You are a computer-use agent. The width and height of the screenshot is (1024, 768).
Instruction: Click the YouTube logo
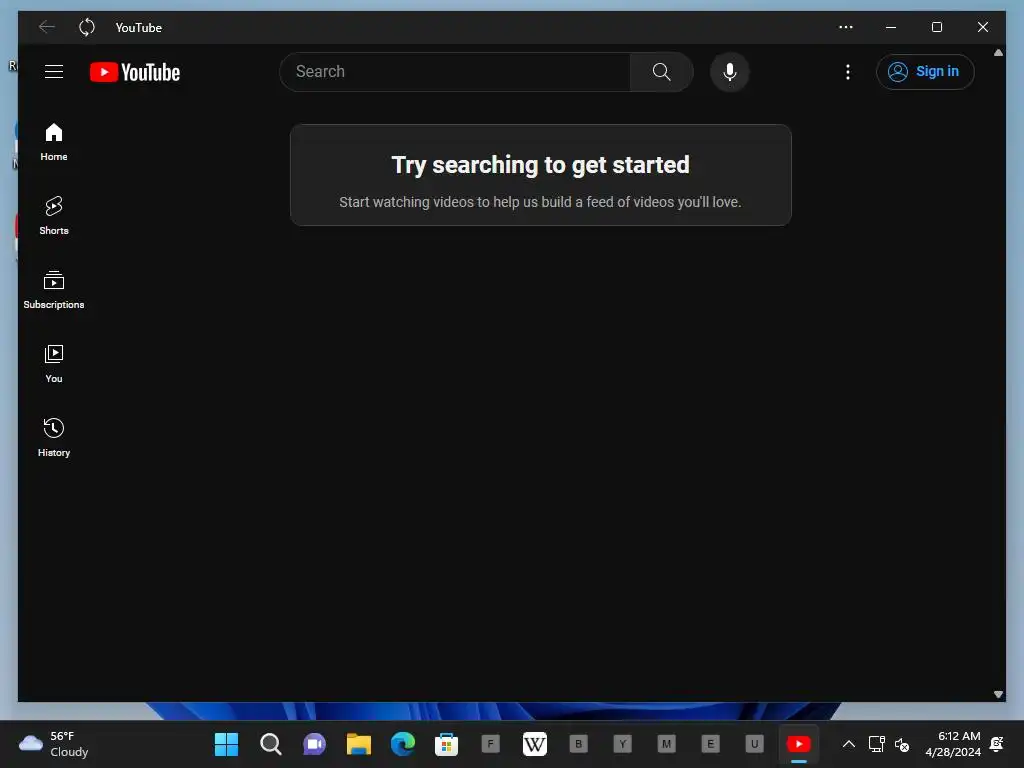pyautogui.click(x=135, y=72)
